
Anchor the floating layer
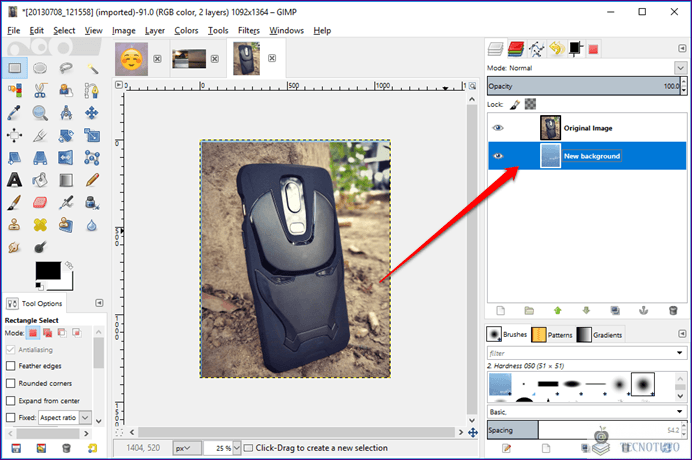click(x=643, y=311)
